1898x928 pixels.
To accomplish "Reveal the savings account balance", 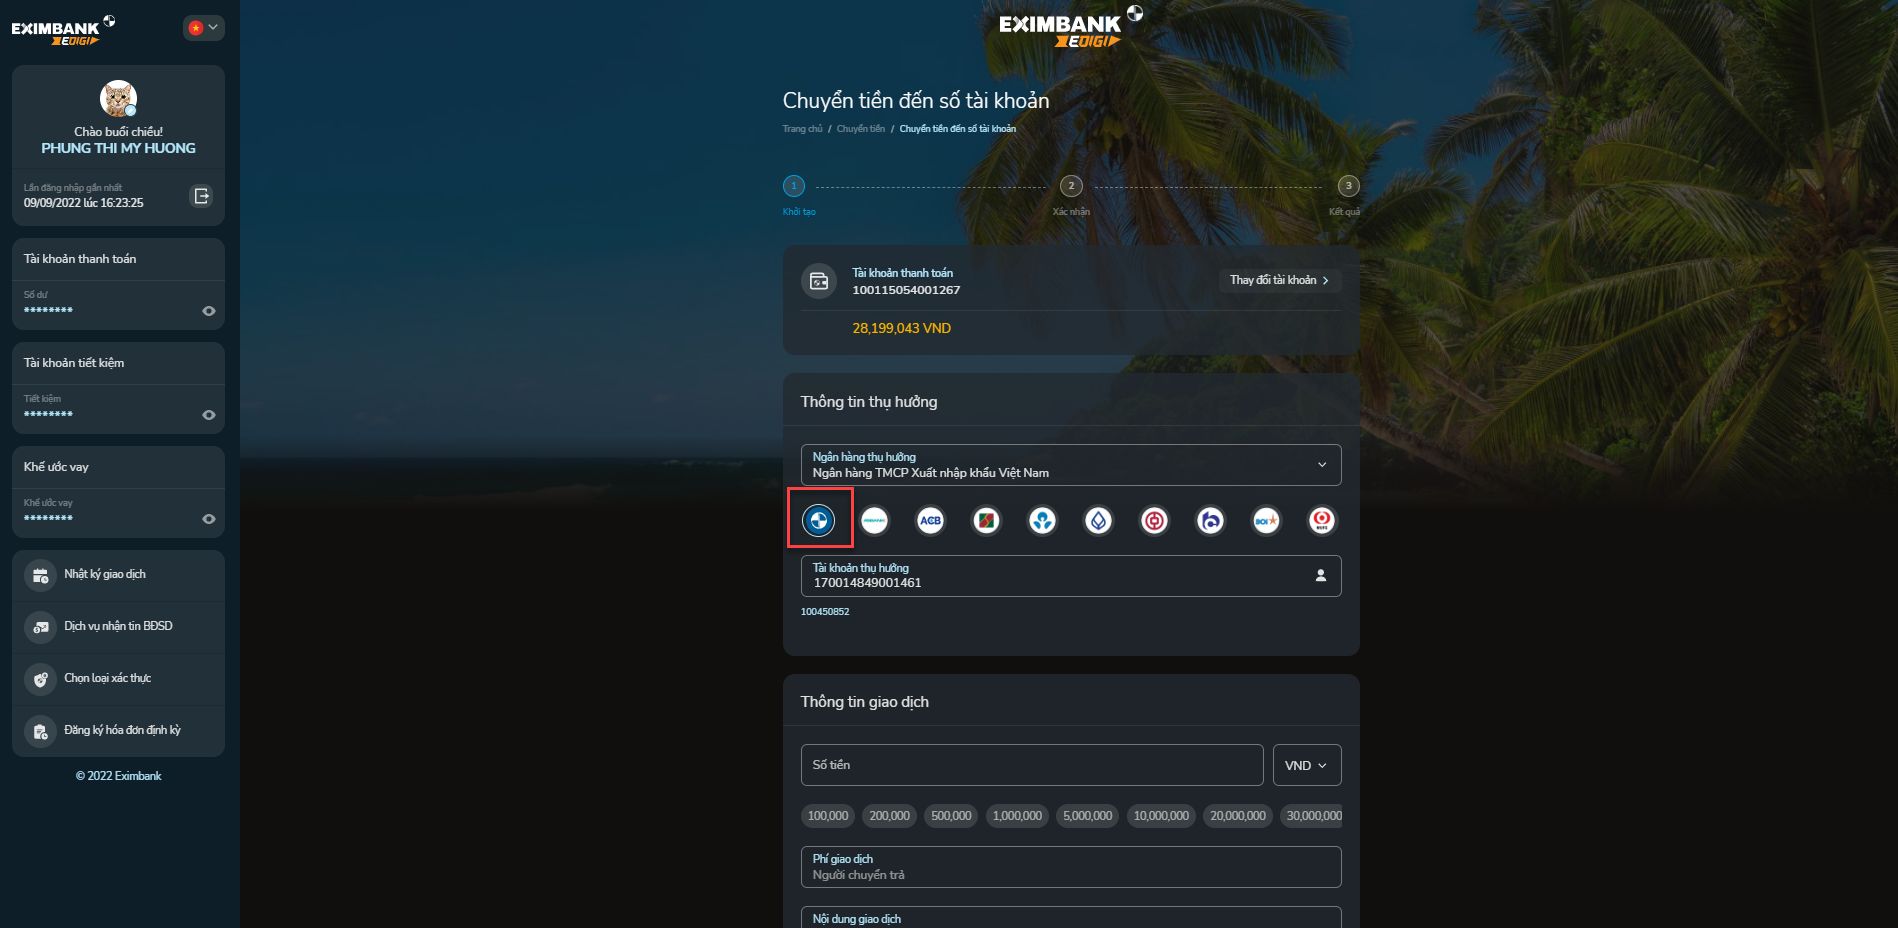I will (208, 415).
